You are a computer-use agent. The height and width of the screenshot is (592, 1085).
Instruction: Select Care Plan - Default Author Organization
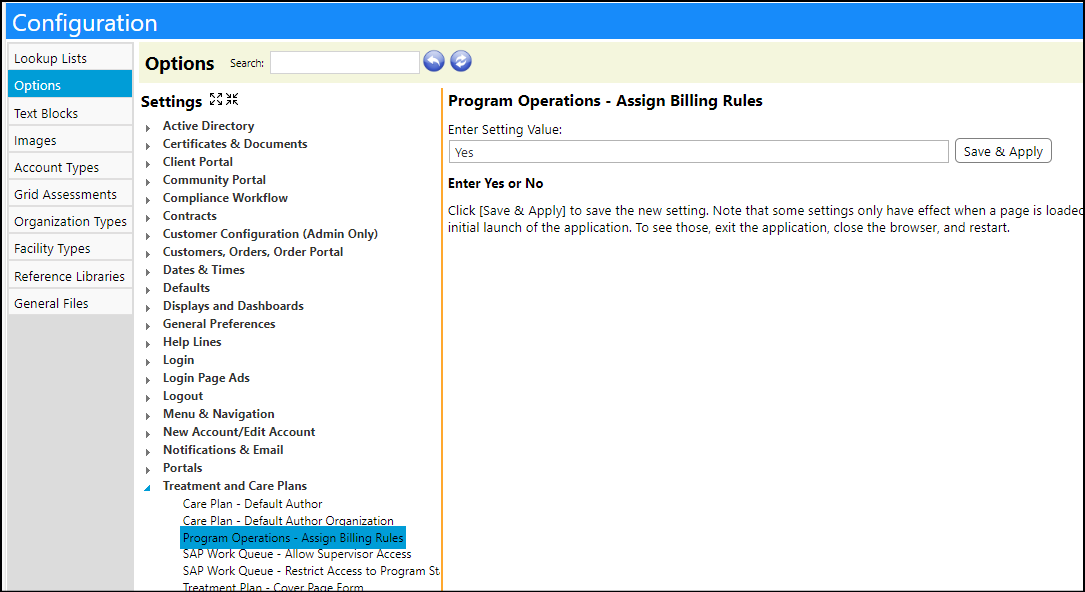pos(288,521)
